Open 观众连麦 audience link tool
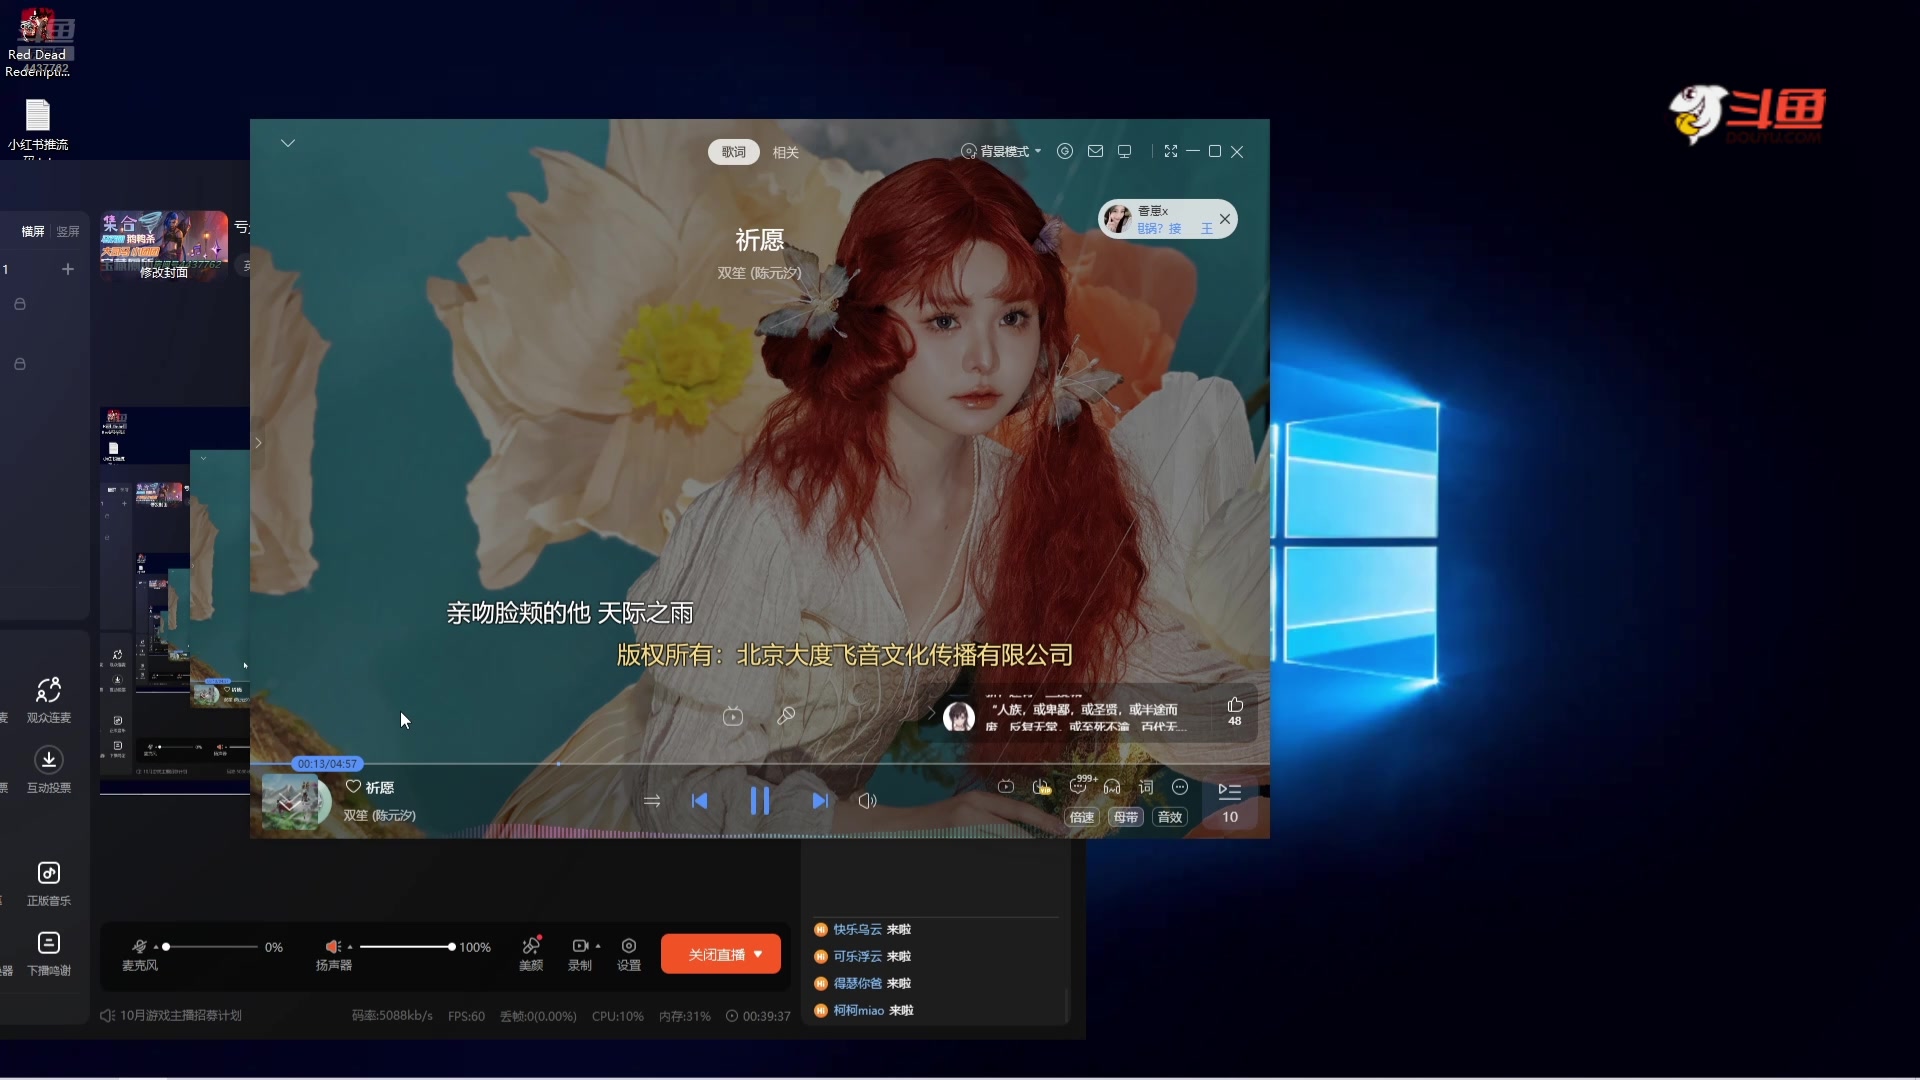 pos(49,700)
